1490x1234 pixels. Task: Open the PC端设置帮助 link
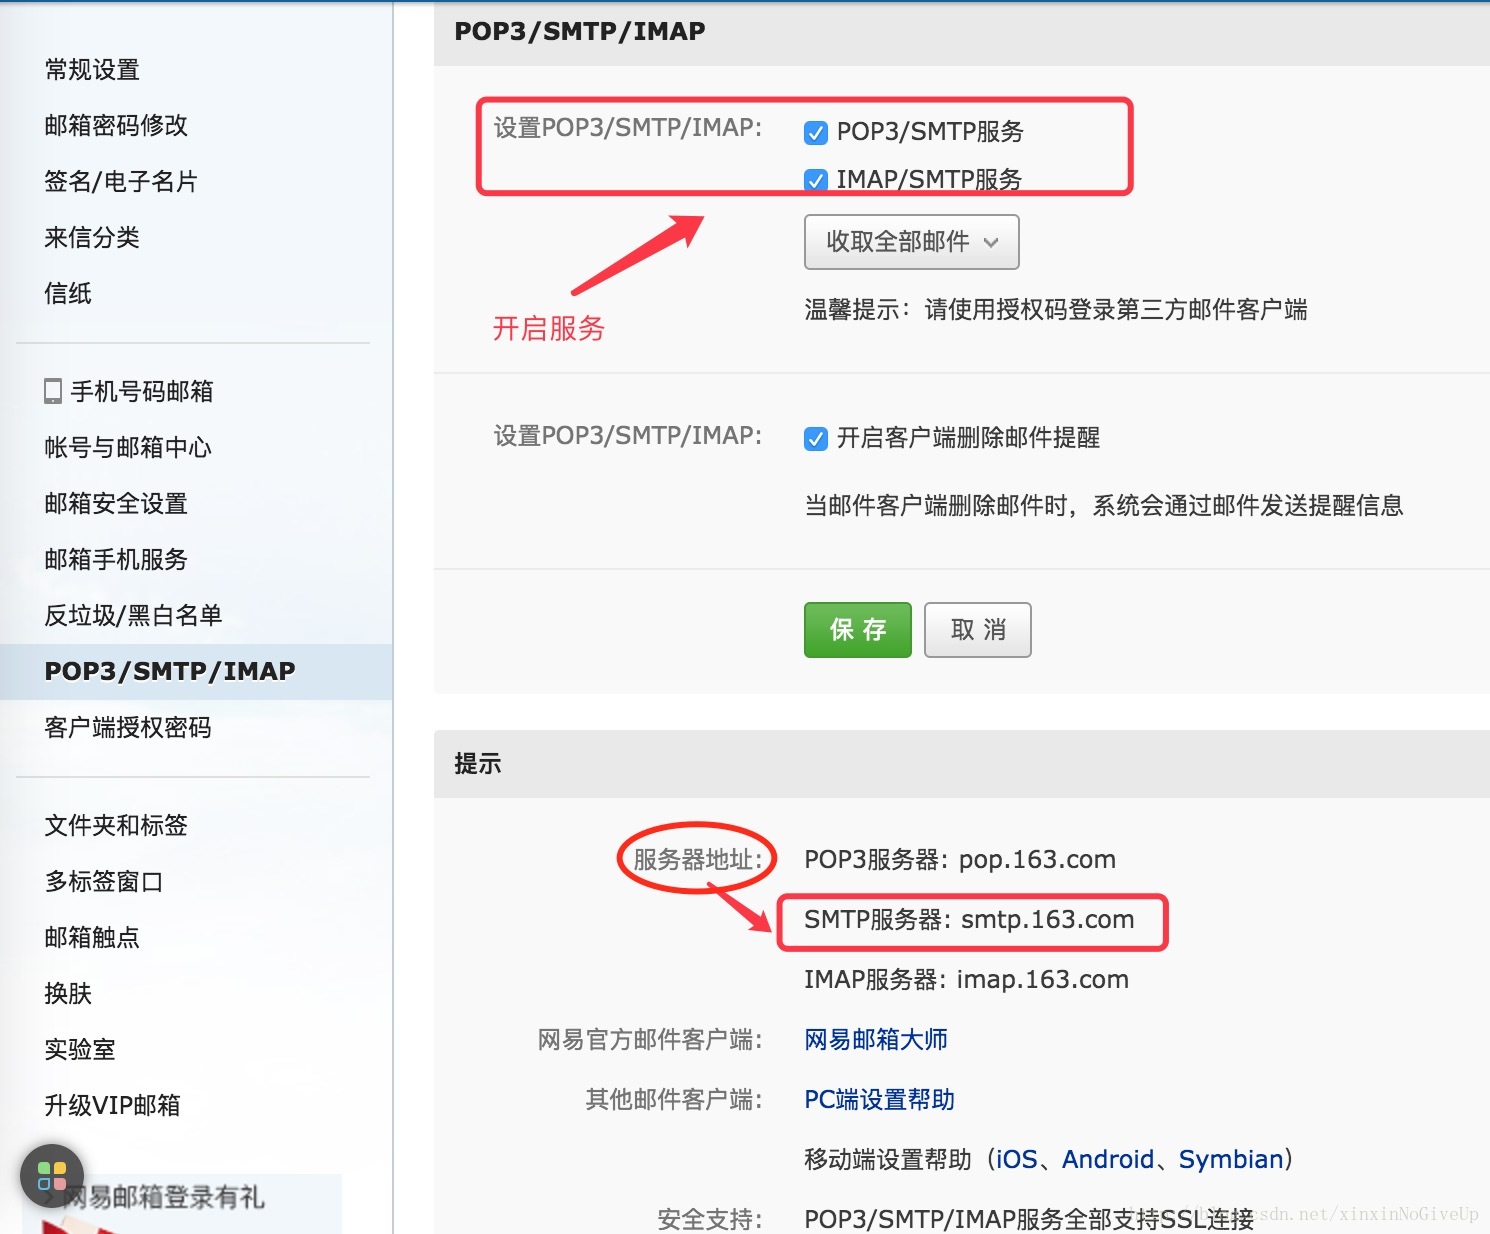pyautogui.click(x=879, y=1100)
